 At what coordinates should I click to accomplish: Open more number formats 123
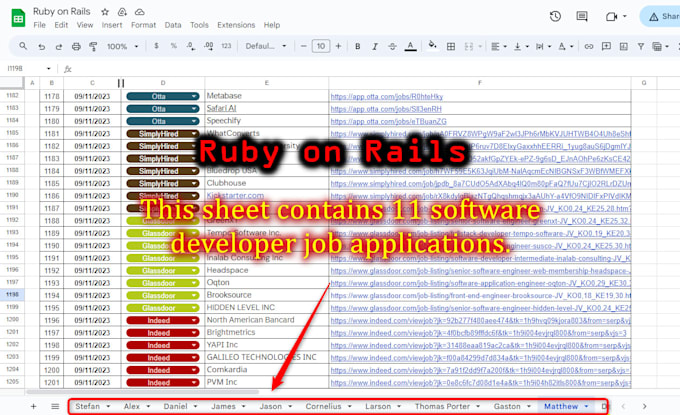[x=226, y=46]
